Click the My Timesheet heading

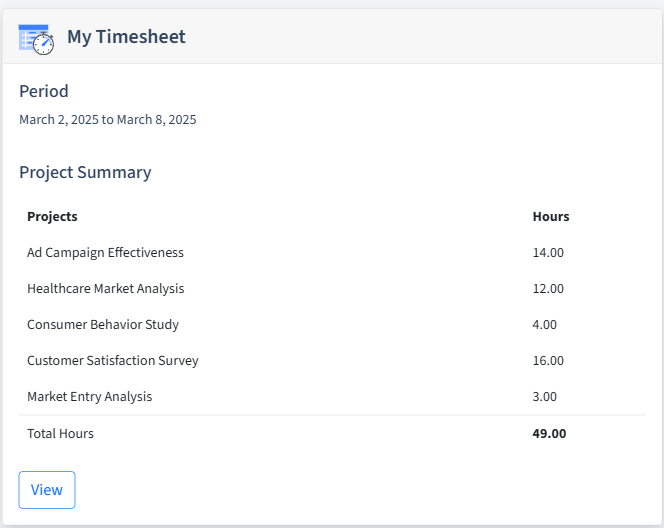126,36
